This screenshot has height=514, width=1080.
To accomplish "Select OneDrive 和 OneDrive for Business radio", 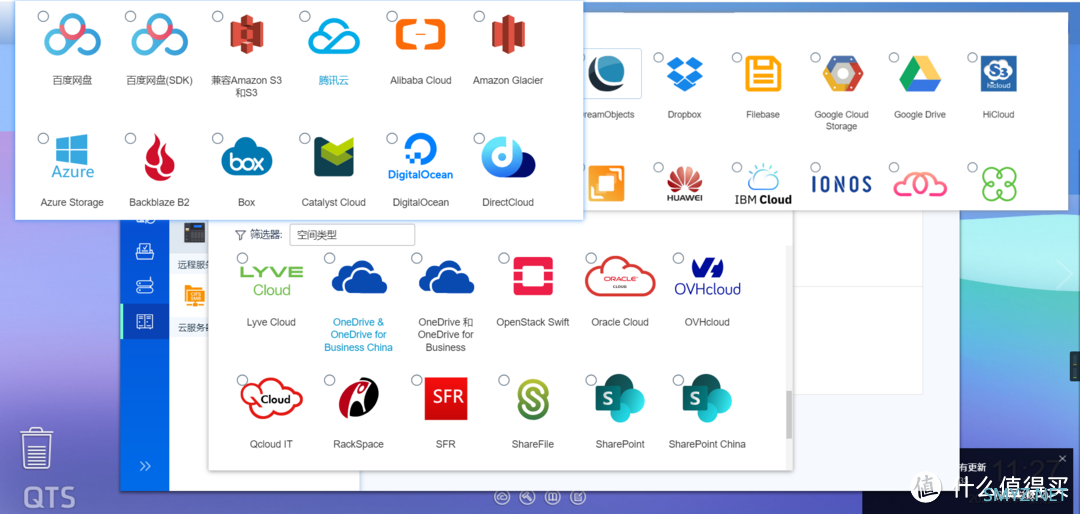I will coord(416,258).
